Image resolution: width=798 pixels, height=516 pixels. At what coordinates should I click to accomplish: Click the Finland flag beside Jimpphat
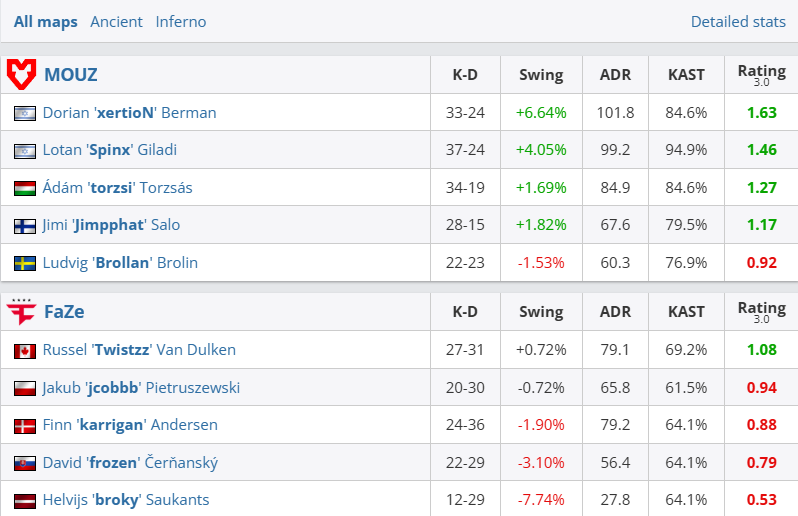(25, 226)
